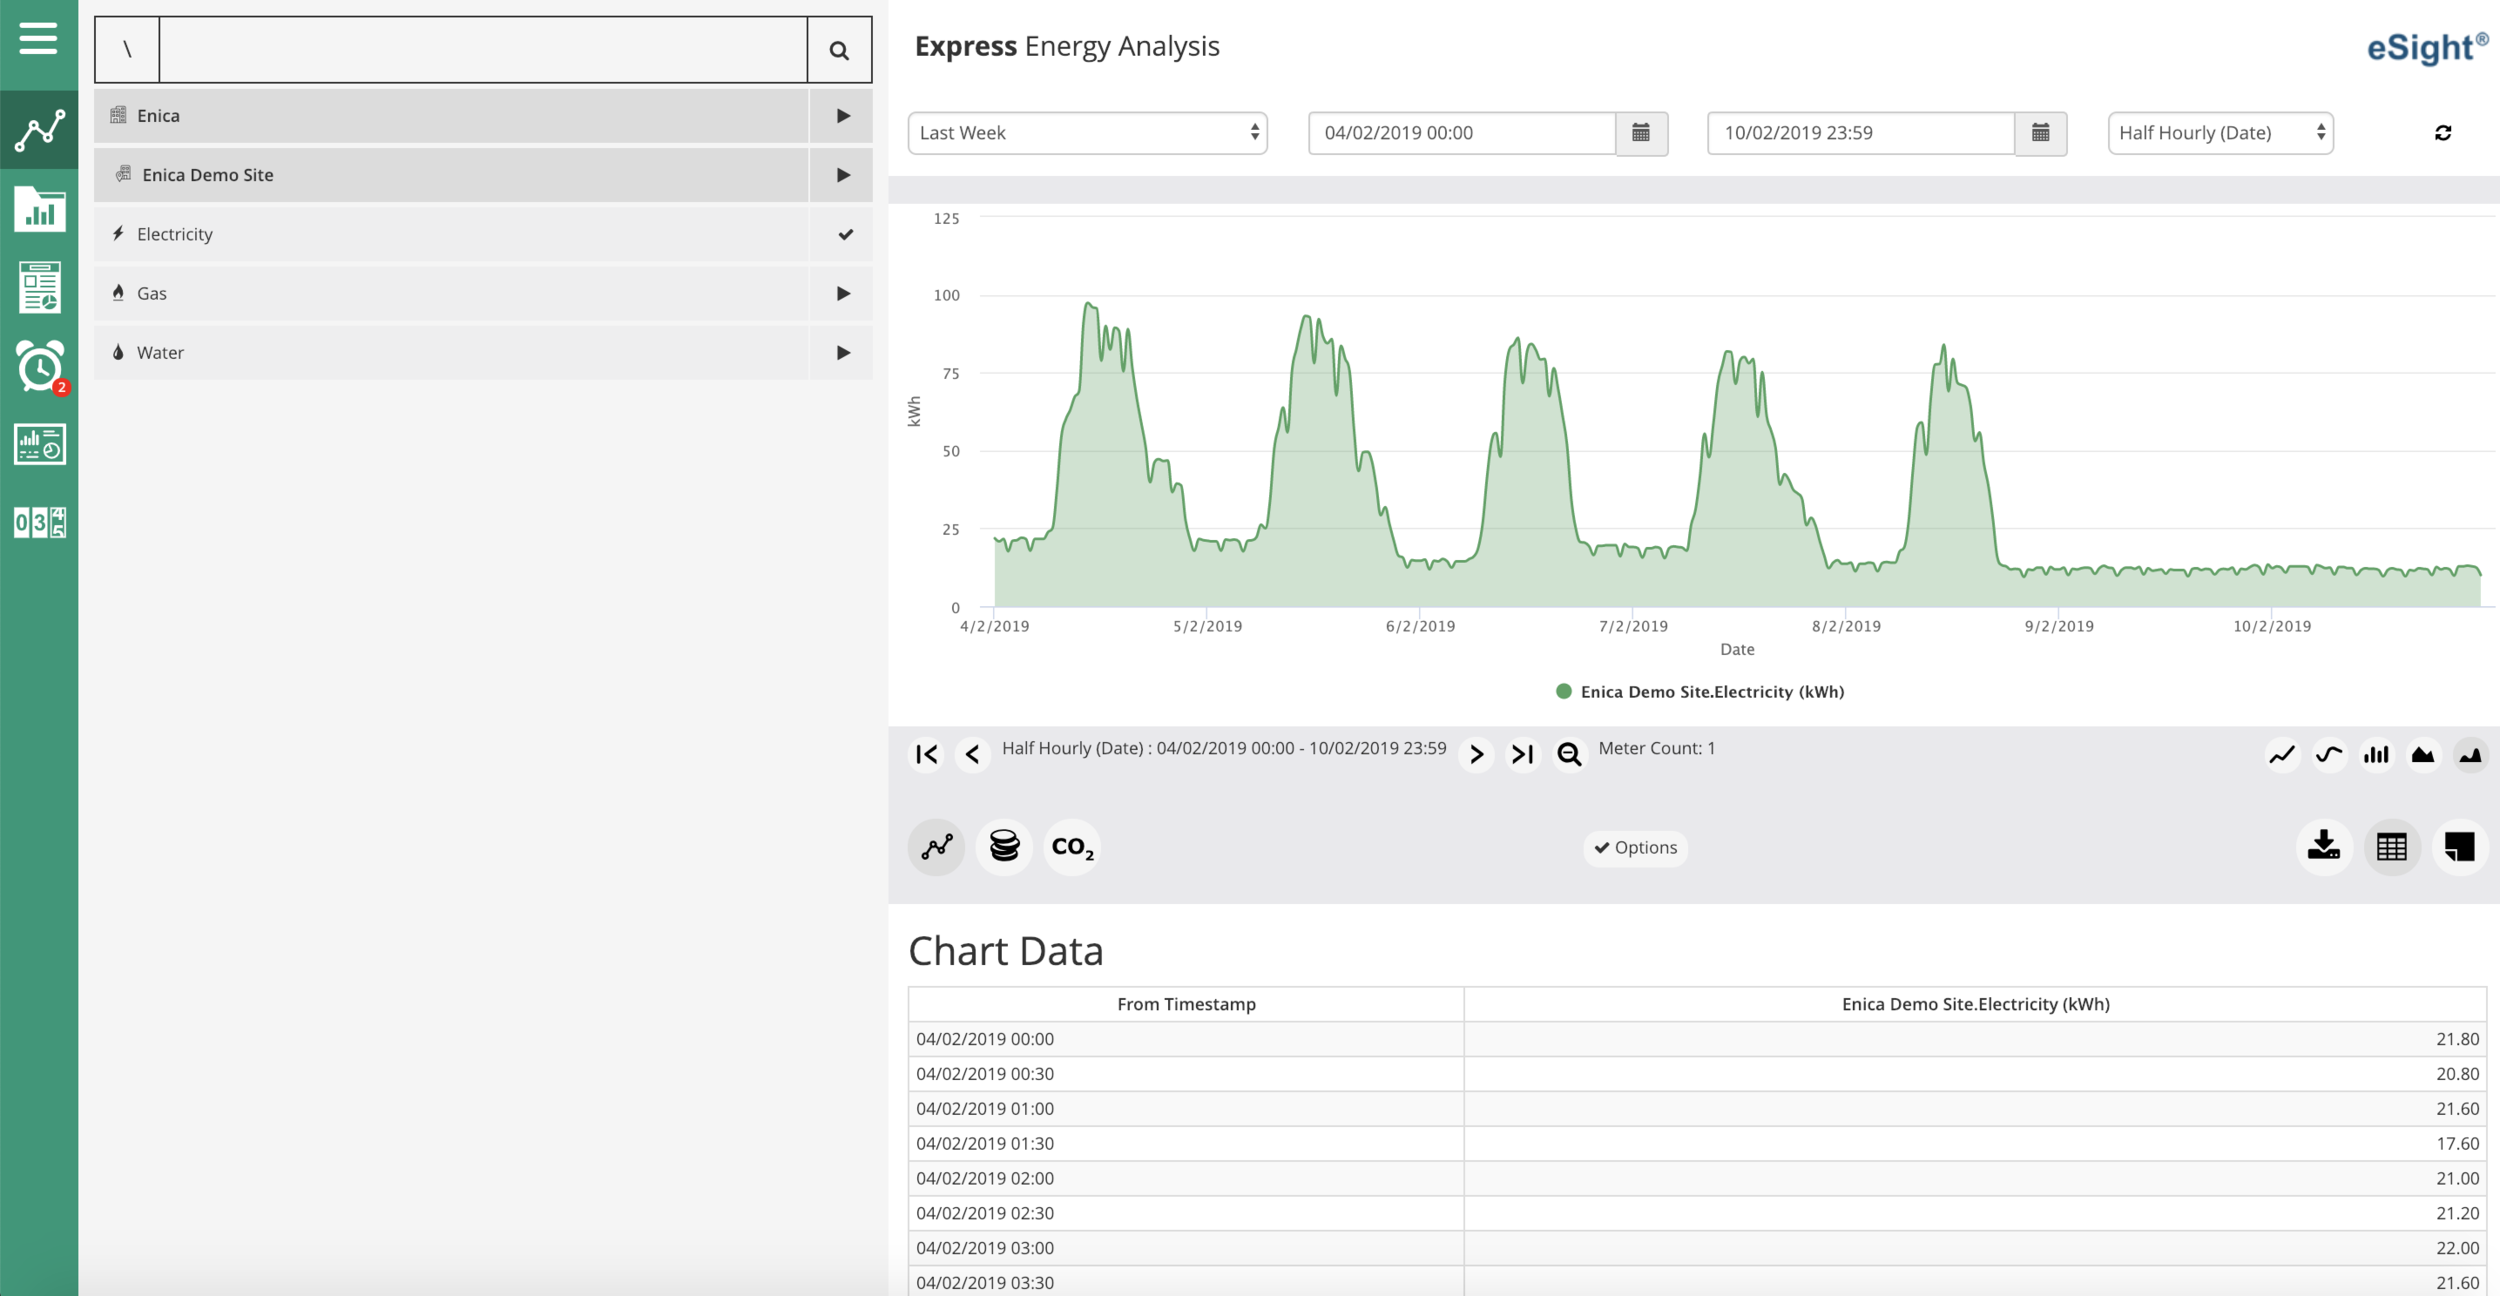The height and width of the screenshot is (1296, 2500).
Task: Switch to area chart type
Action: 2423,755
